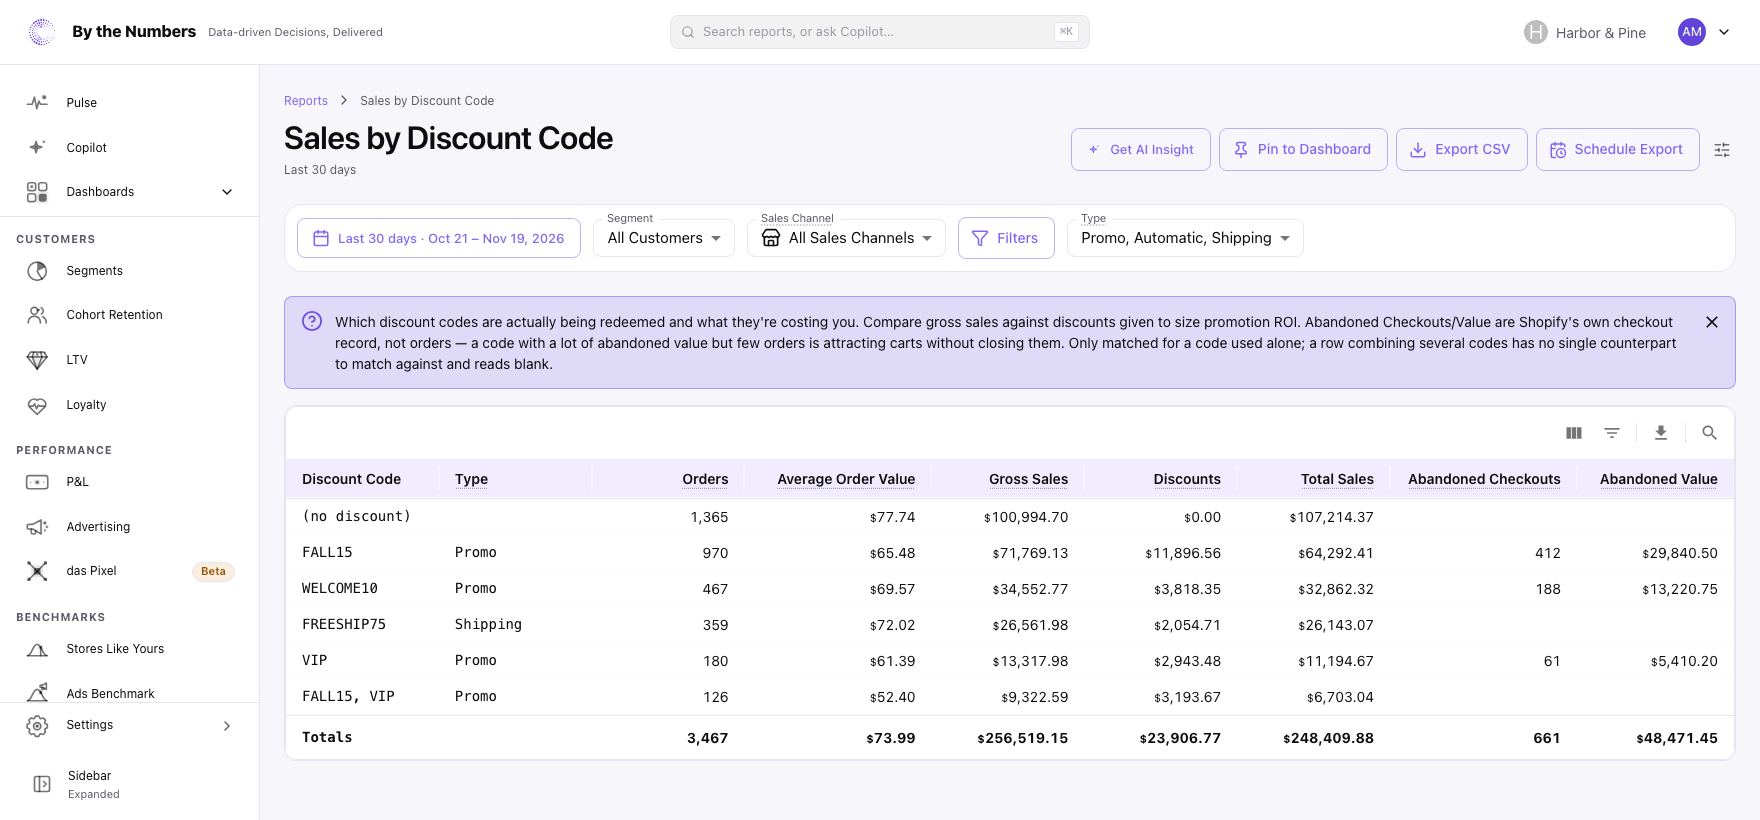Viewport: 1760px width, 820px height.
Task: Click the info banner help icon
Action: [312, 321]
